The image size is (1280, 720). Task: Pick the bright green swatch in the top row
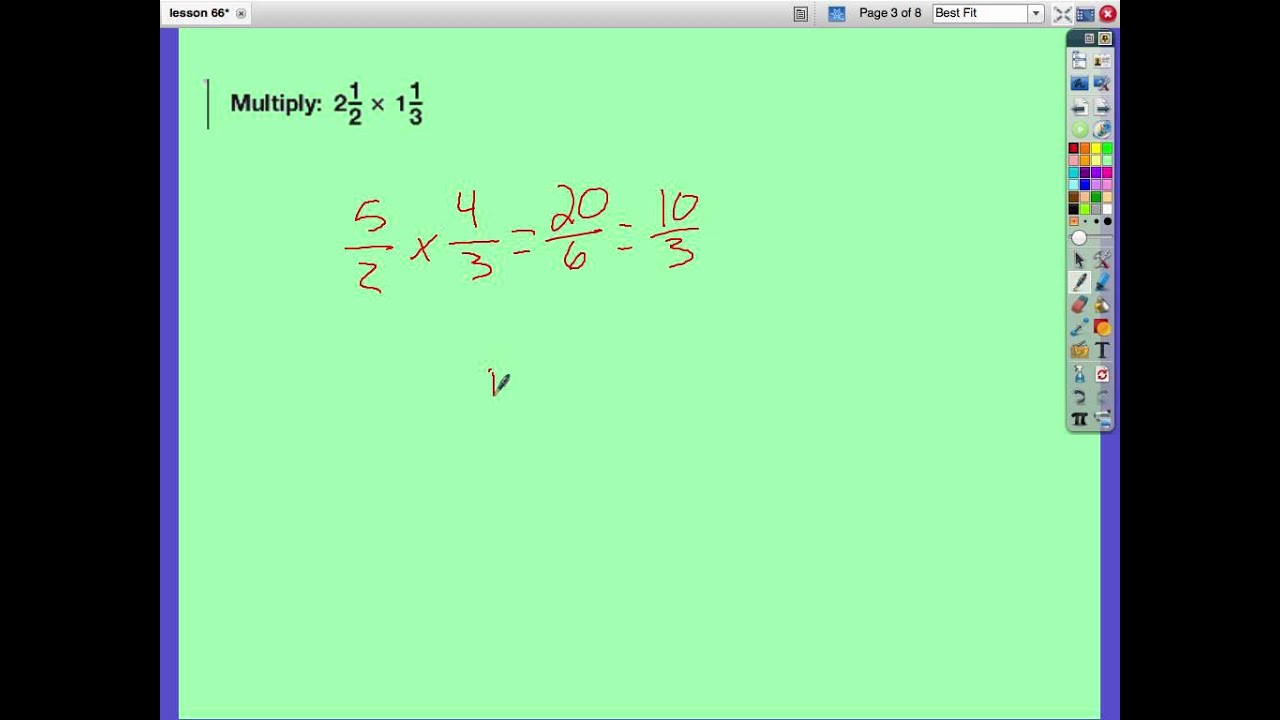click(x=1107, y=148)
